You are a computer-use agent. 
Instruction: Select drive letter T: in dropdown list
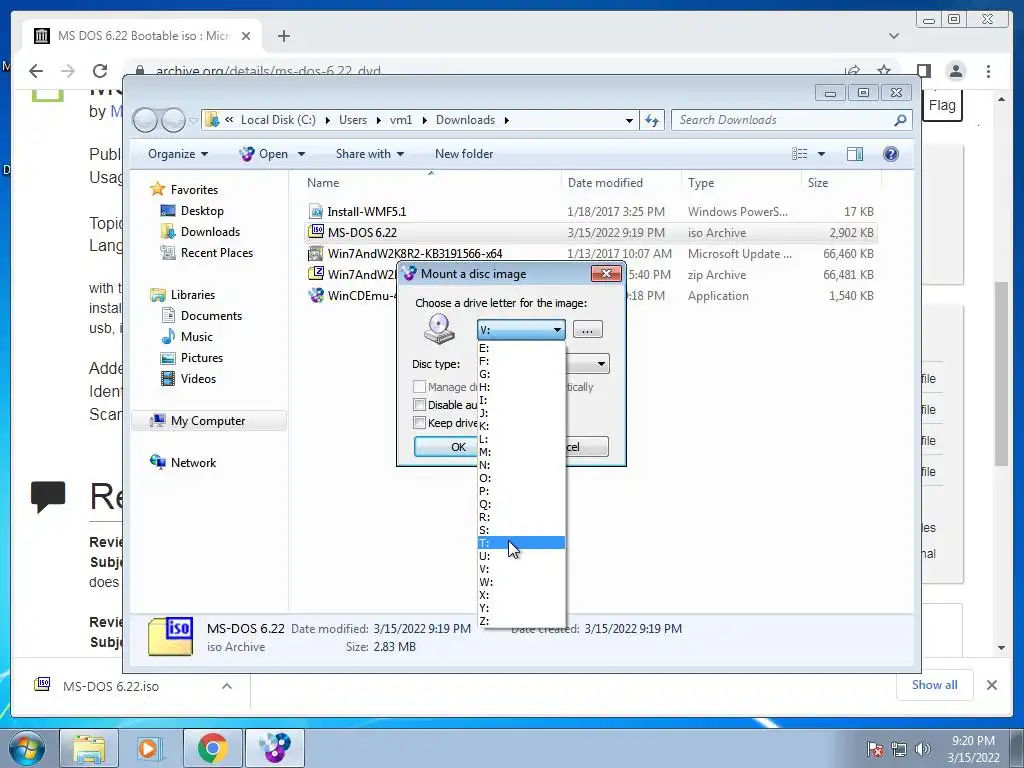[x=521, y=543]
